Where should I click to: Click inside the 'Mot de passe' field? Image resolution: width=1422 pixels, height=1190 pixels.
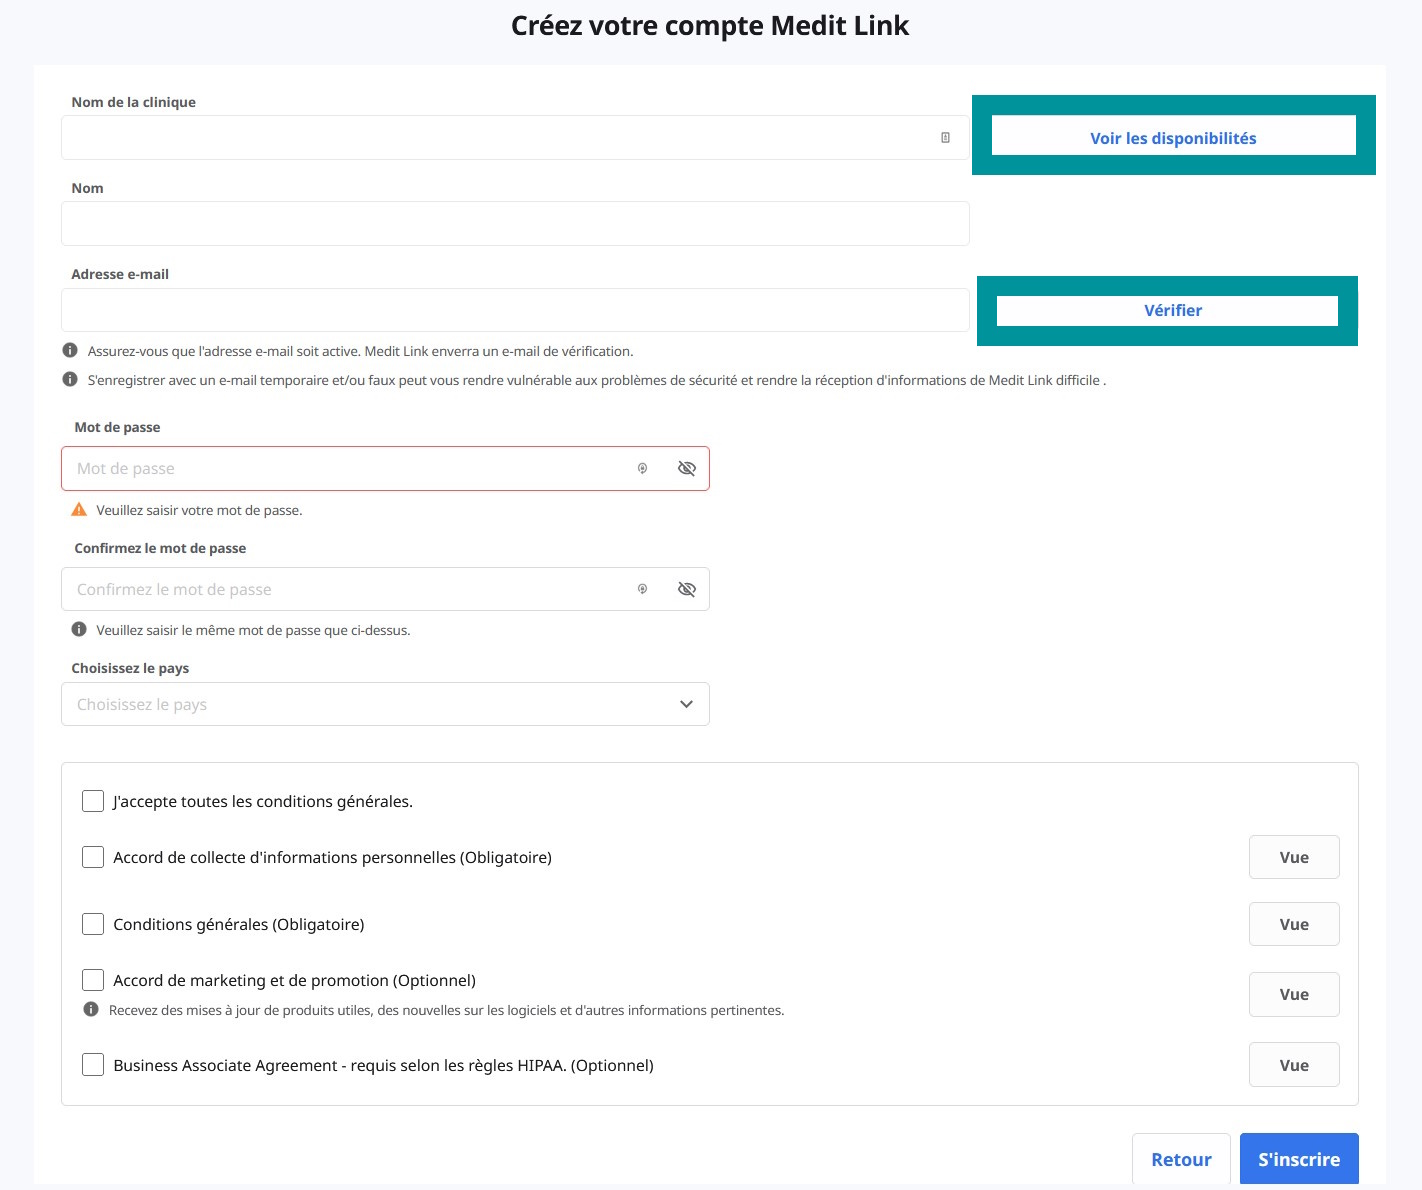pos(385,468)
